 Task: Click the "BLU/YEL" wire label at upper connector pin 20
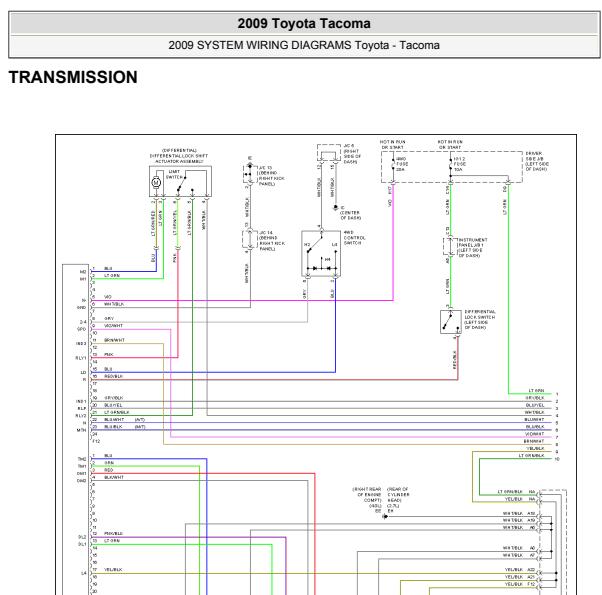113,405
